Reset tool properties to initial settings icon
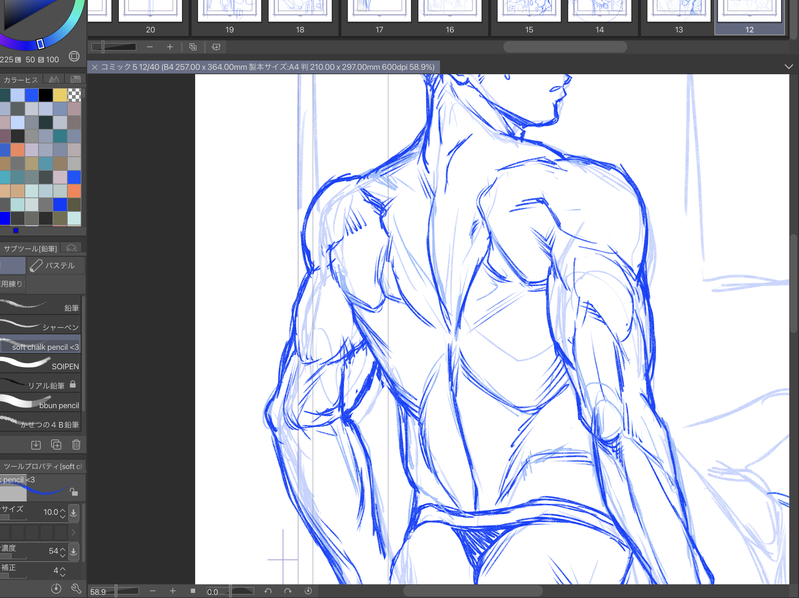The height and width of the screenshot is (598, 799). click(56, 589)
